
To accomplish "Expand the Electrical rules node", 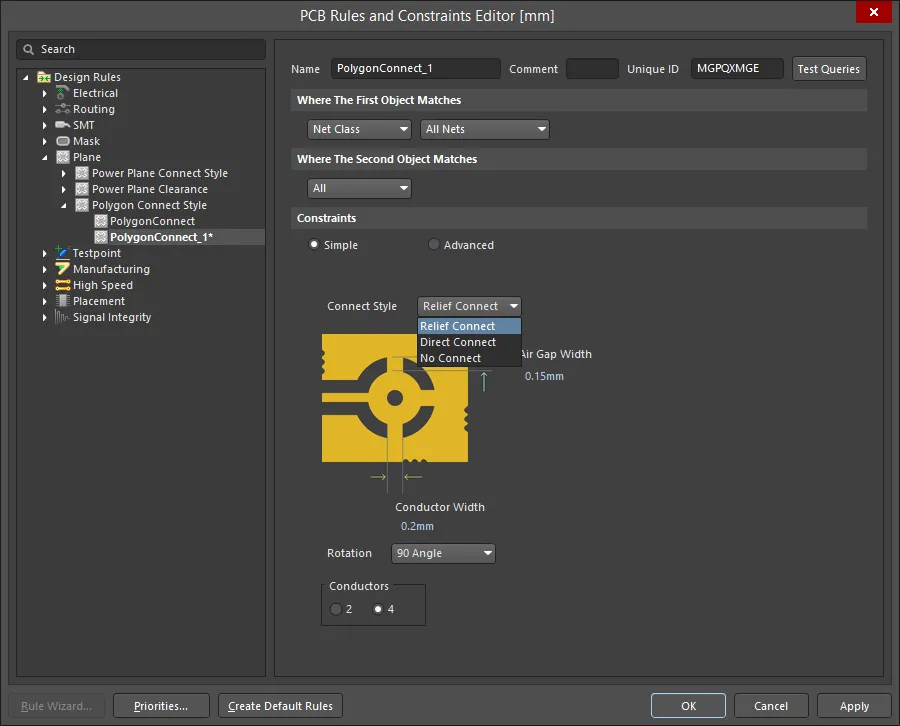I will click(x=45, y=93).
